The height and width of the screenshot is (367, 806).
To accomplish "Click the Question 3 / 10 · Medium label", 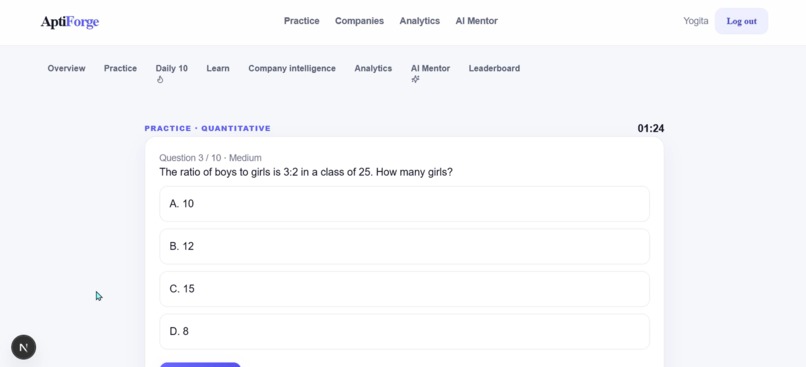I will (x=210, y=158).
